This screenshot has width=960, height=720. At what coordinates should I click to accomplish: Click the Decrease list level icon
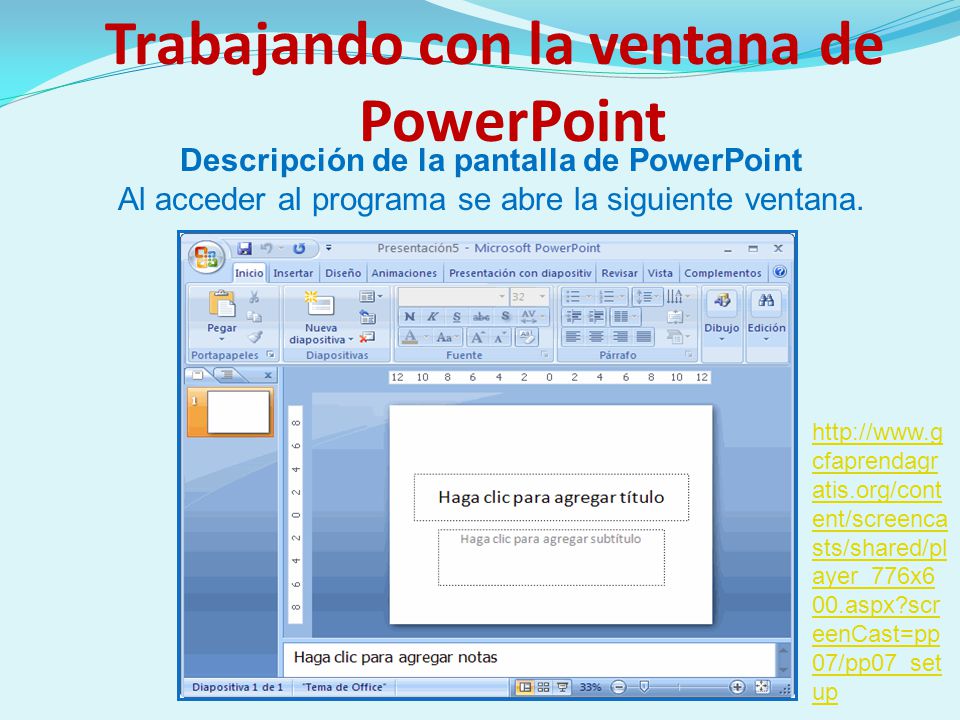573,317
